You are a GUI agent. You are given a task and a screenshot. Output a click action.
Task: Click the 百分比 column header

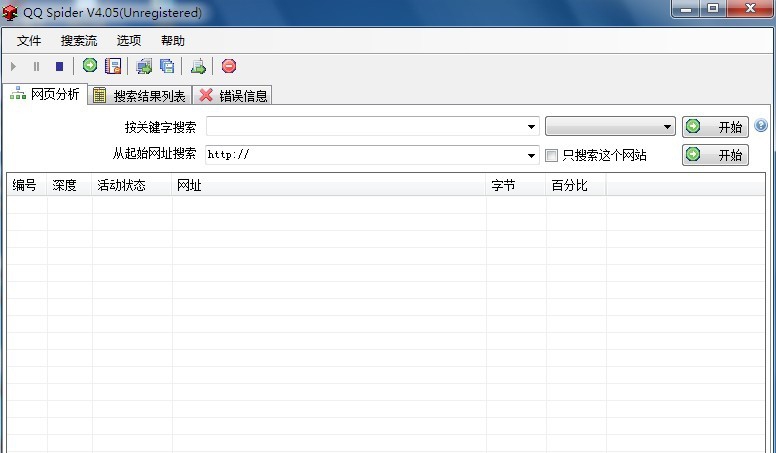[x=576, y=185]
